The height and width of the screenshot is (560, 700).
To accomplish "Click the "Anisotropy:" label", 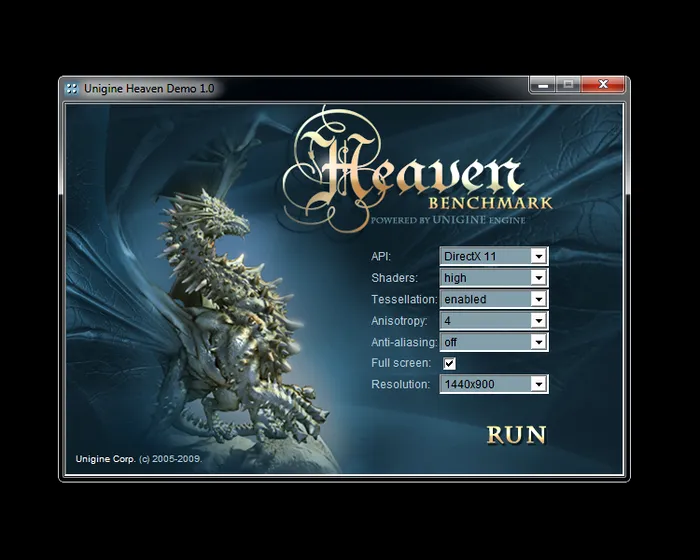I will tap(399, 321).
